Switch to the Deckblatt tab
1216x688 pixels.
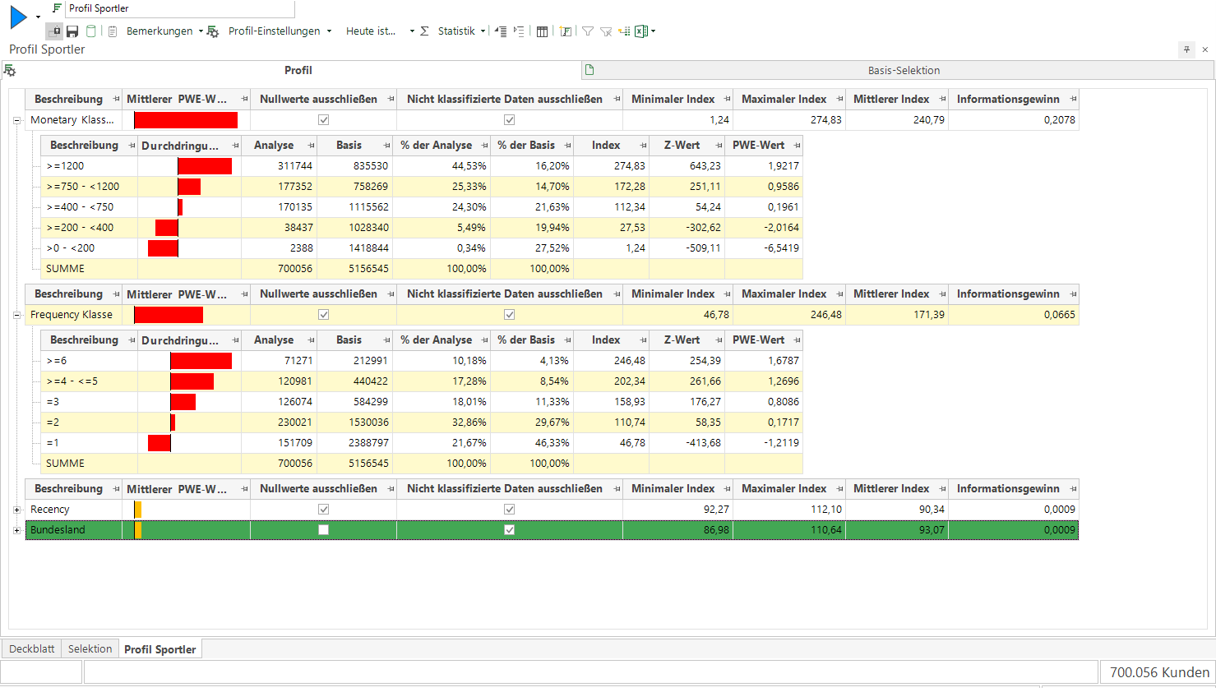(x=32, y=649)
